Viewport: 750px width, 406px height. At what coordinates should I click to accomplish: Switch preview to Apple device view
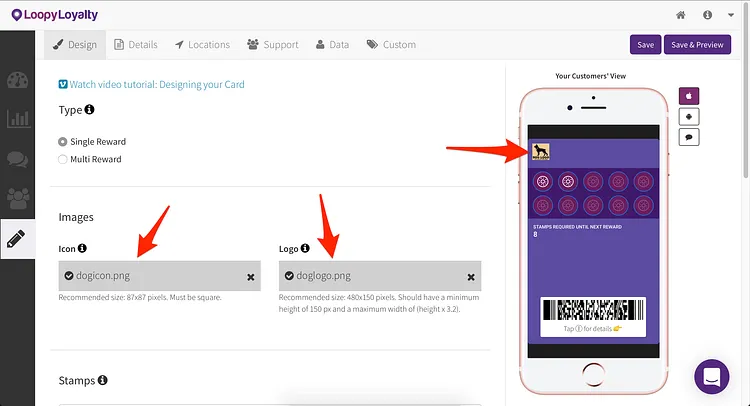point(689,96)
